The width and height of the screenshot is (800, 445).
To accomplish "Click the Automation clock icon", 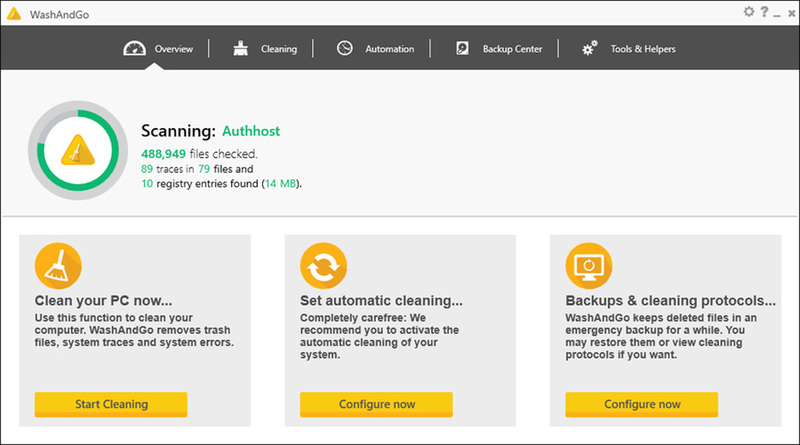I will 345,48.
